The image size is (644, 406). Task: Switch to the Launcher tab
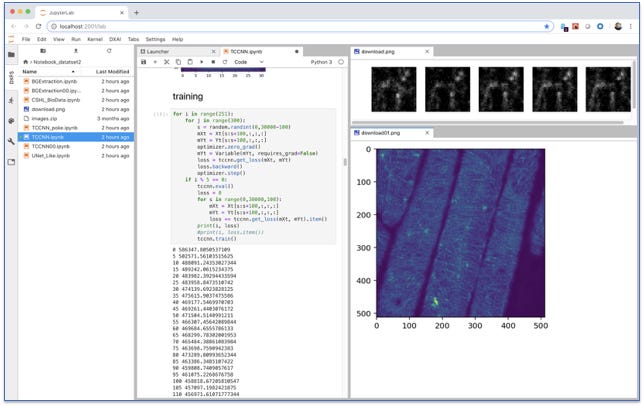[x=155, y=49]
